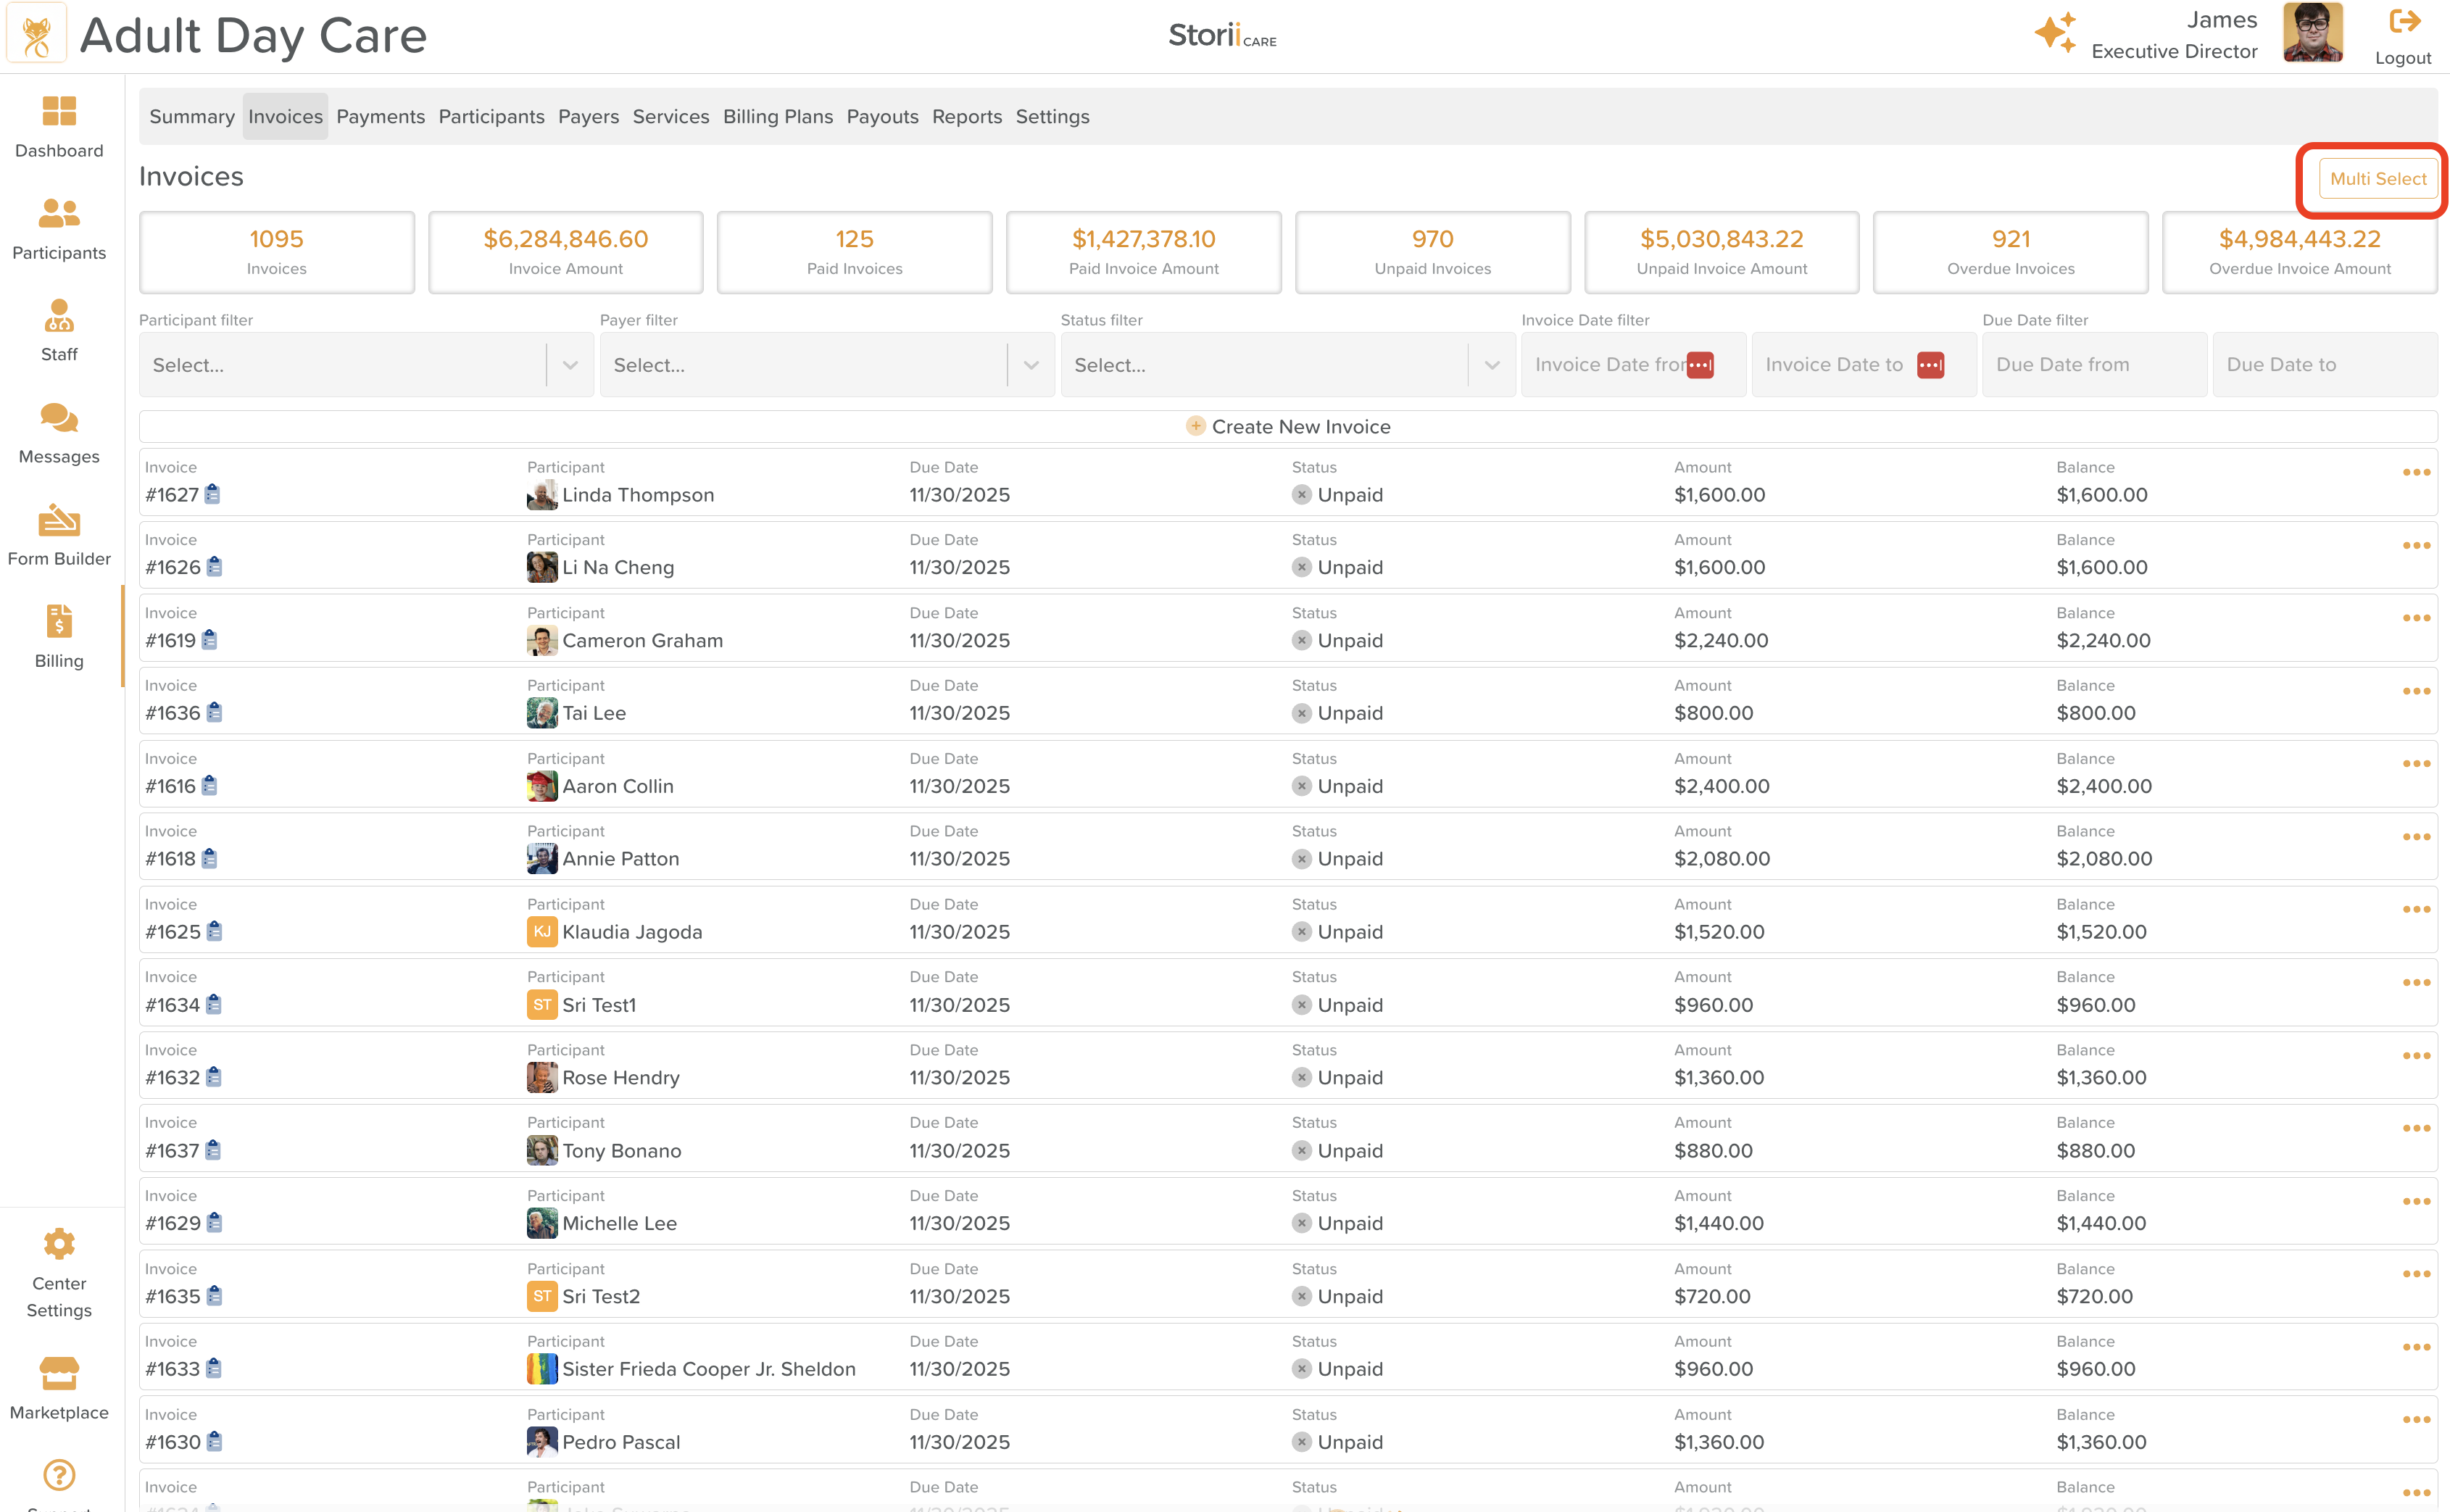Expand the Participant filter dropdown
Screen dimensions: 2450x1512
tap(570, 365)
